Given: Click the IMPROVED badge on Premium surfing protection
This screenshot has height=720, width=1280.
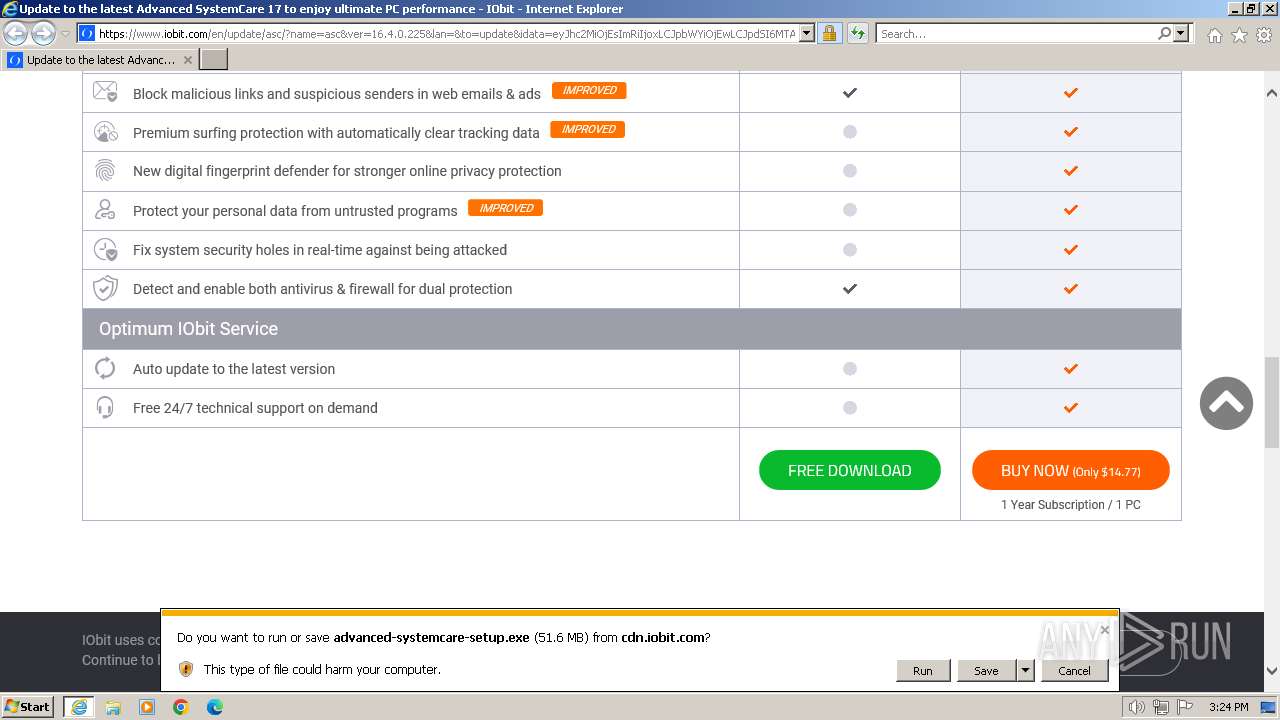Looking at the screenshot, I should click(588, 129).
